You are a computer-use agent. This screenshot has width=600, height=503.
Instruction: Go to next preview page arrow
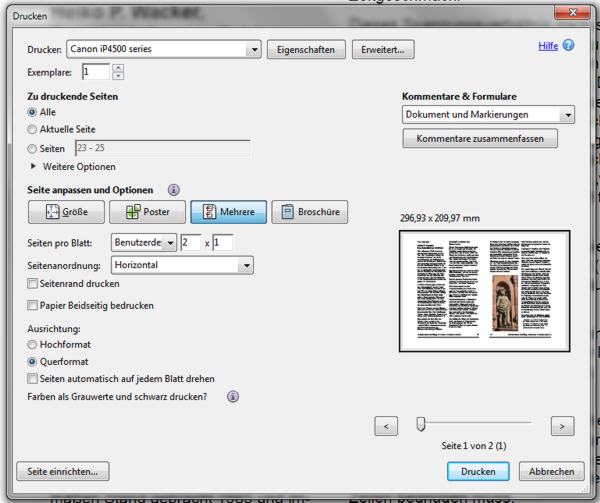click(x=562, y=426)
